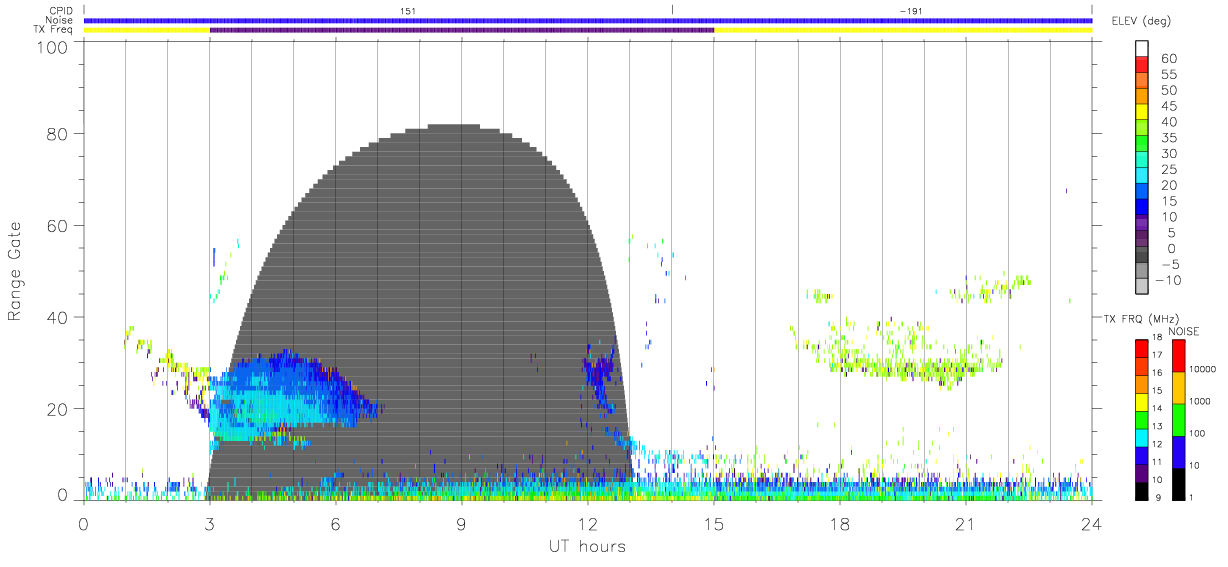
Task: Click the white top segment of ELEV colorbar
Action: click(x=1142, y=50)
